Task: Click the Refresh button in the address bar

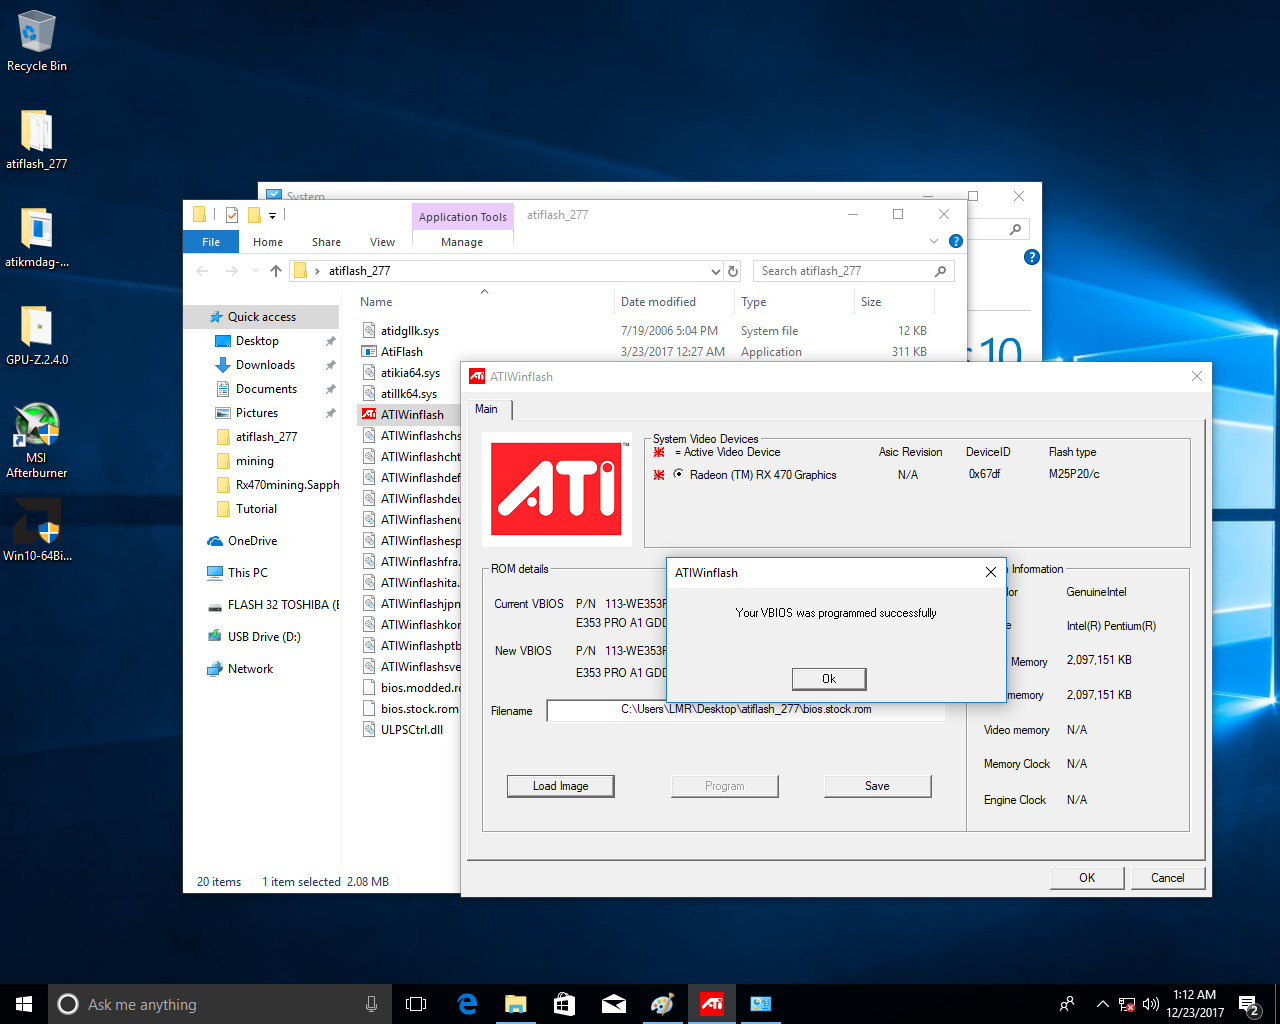Action: (x=733, y=271)
